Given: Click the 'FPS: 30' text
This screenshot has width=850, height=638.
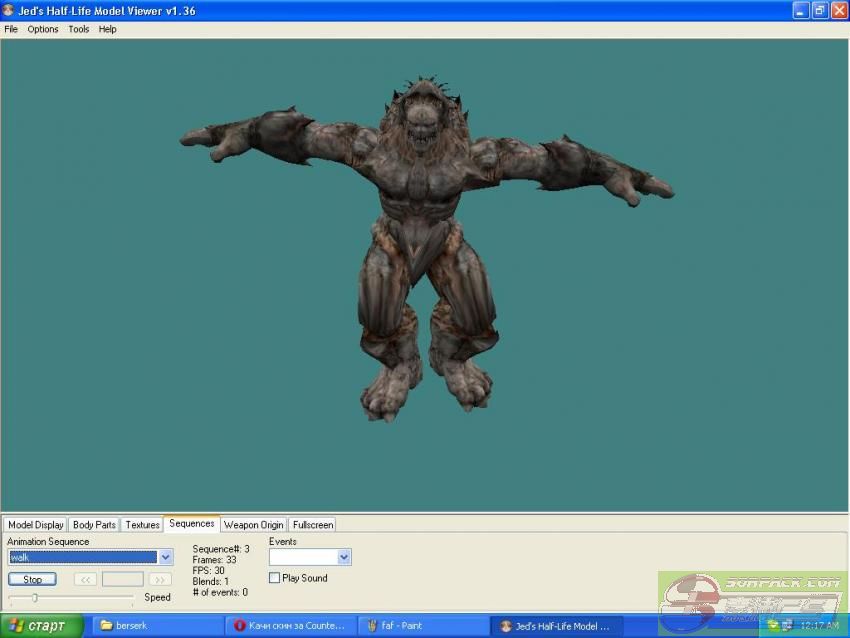Looking at the screenshot, I should pos(208,570).
